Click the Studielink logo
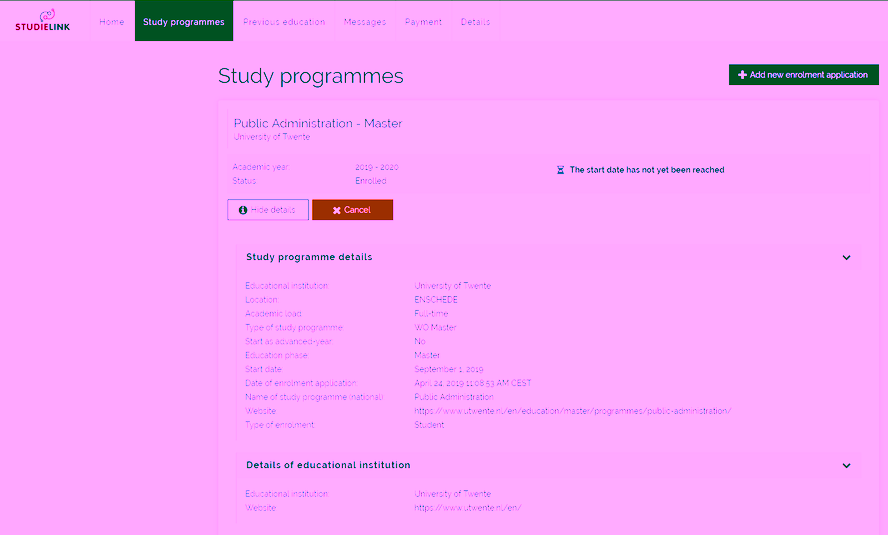 (42, 20)
